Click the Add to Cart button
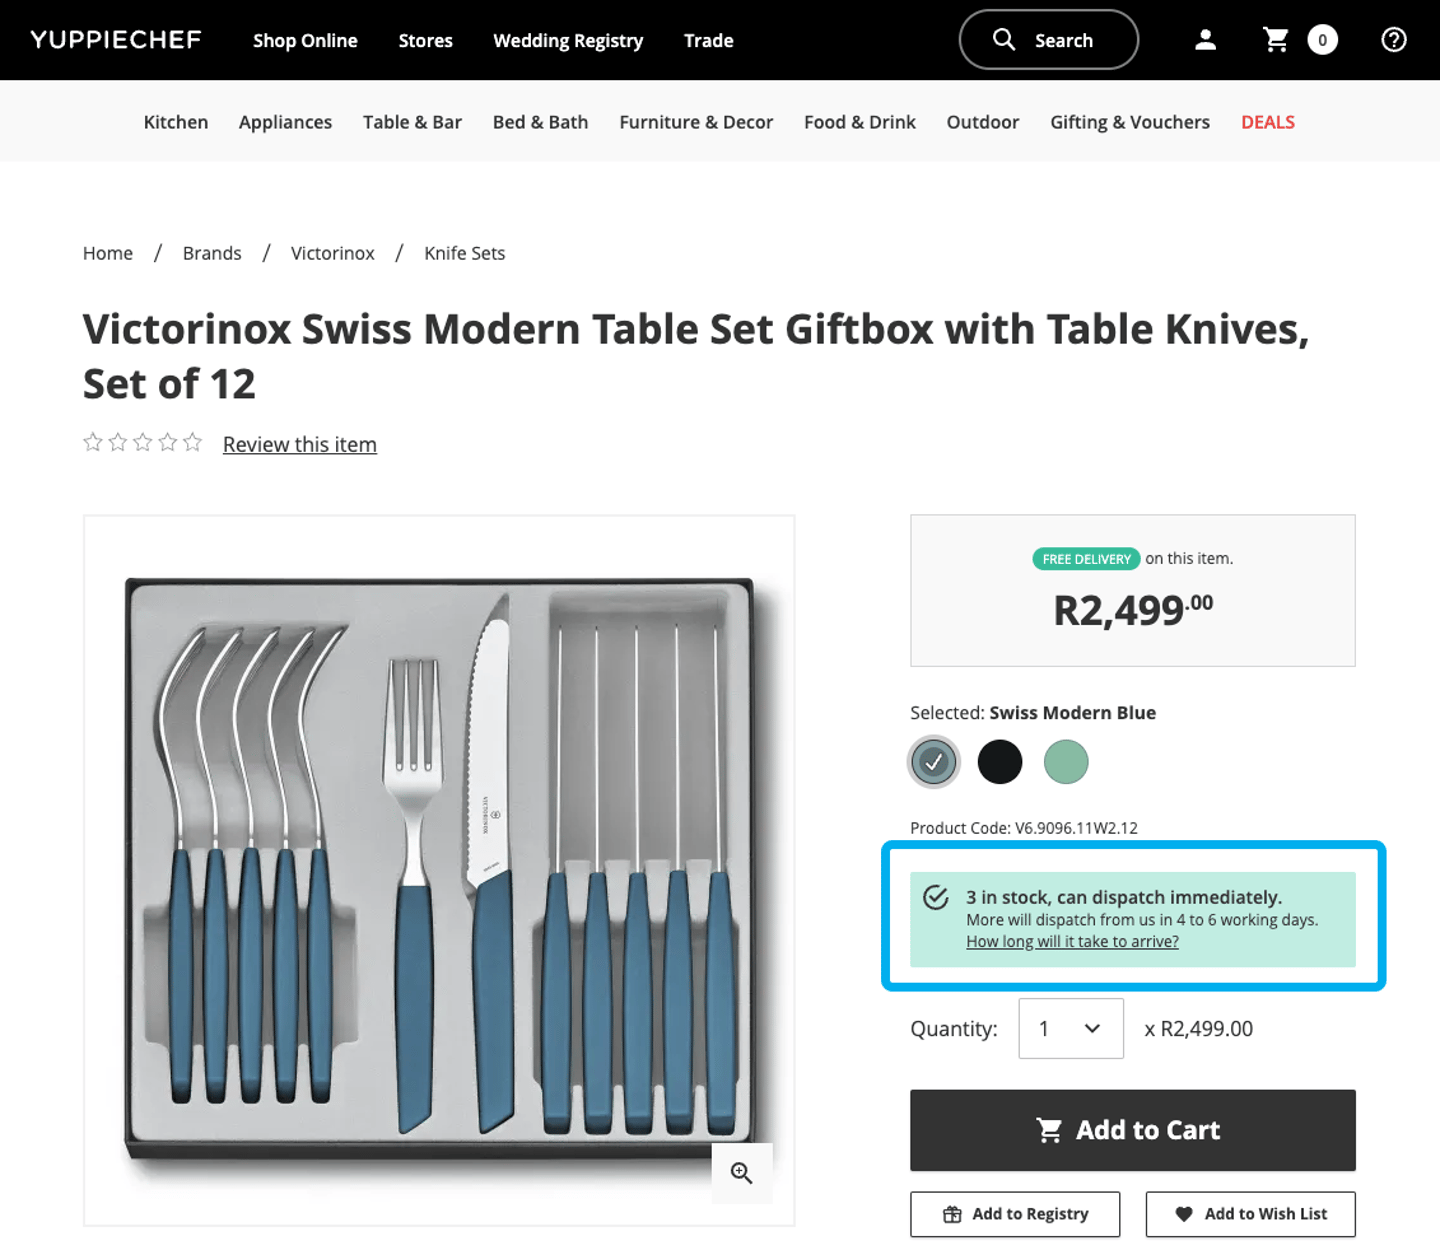 pos(1132,1130)
